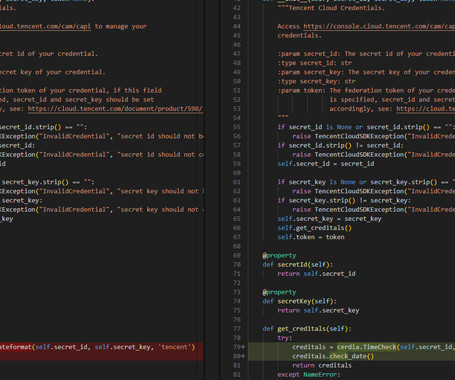This screenshot has height=380, width=455.
Task: Open the https://cloud.te link on line 53
Action: 426,109
